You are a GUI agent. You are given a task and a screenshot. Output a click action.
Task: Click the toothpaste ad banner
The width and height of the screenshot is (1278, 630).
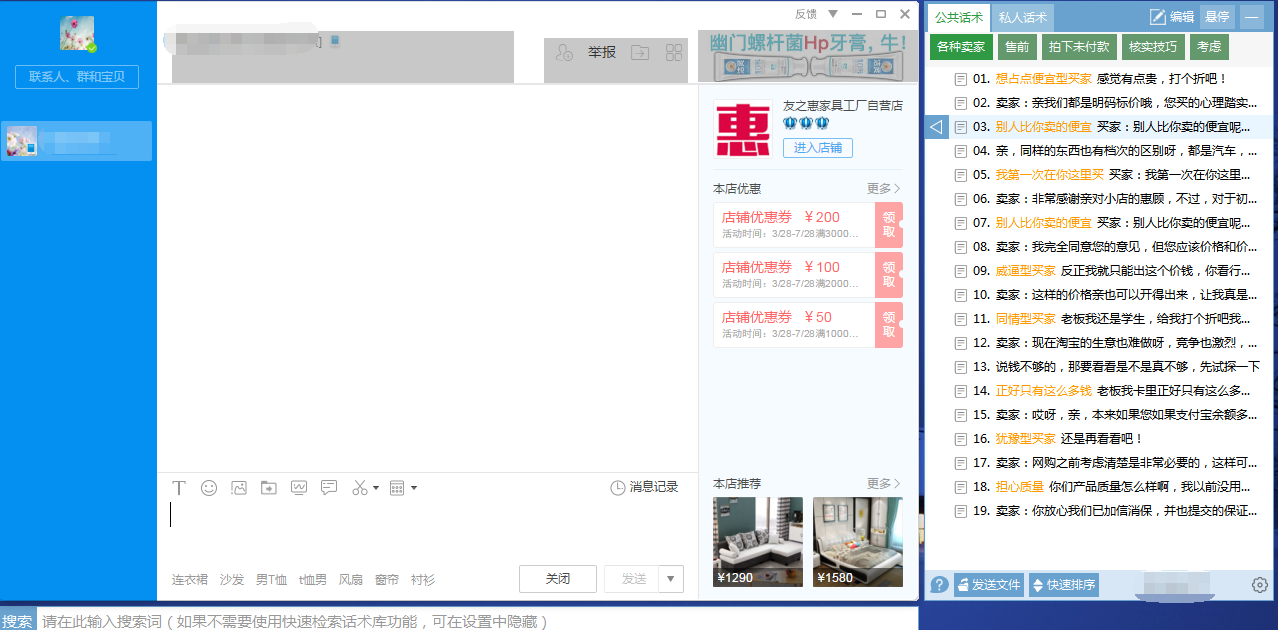click(x=808, y=56)
